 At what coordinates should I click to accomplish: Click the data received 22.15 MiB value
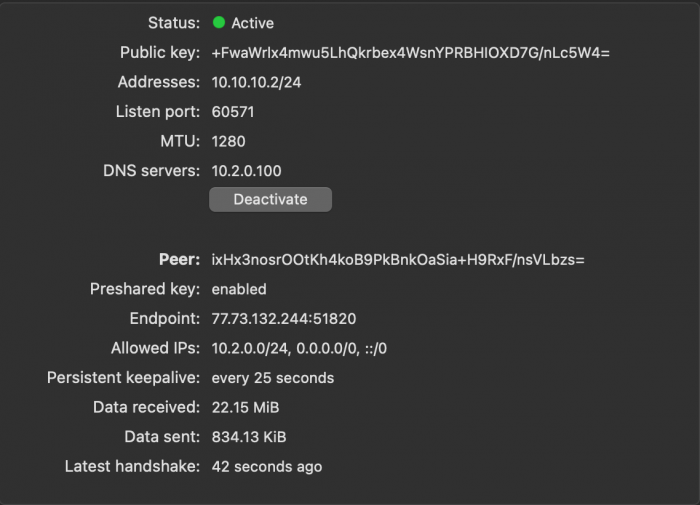click(245, 407)
